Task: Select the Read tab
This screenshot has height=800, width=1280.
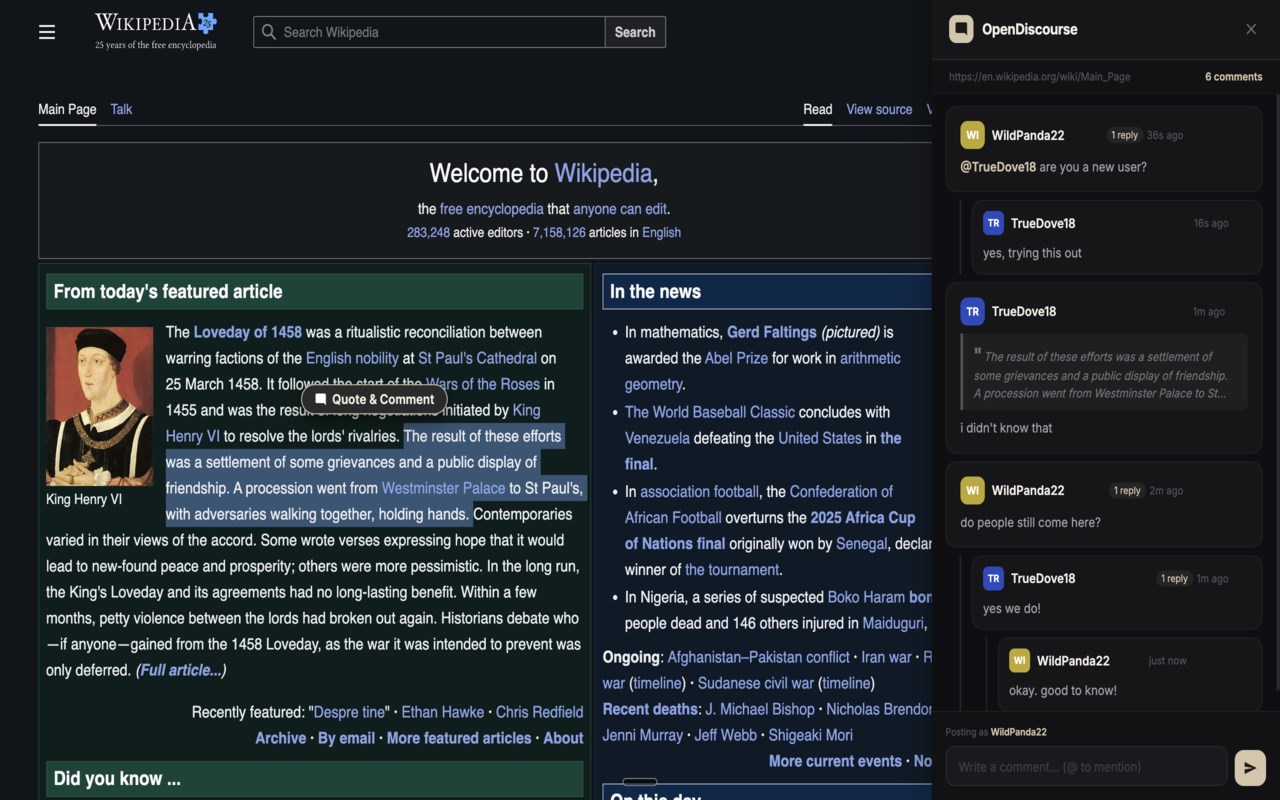Action: [817, 109]
